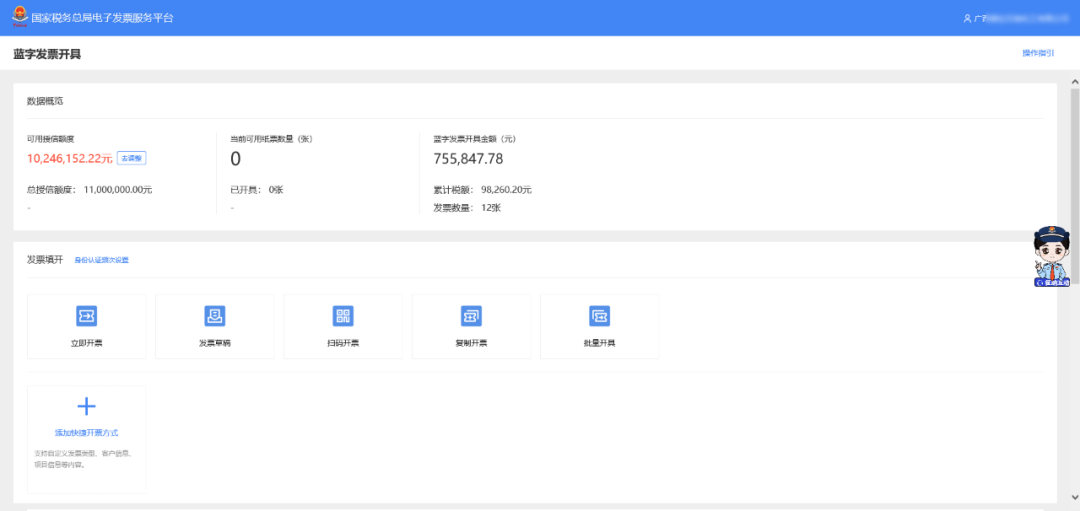Choose the 批量开具 batch issue icon
Viewport: 1080px width, 511px height.
pos(599,315)
